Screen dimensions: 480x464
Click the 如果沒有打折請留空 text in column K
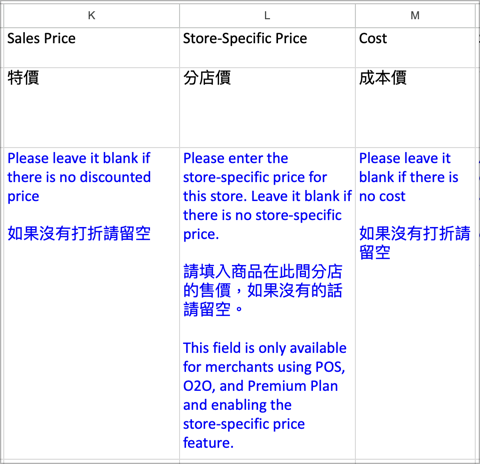point(79,233)
